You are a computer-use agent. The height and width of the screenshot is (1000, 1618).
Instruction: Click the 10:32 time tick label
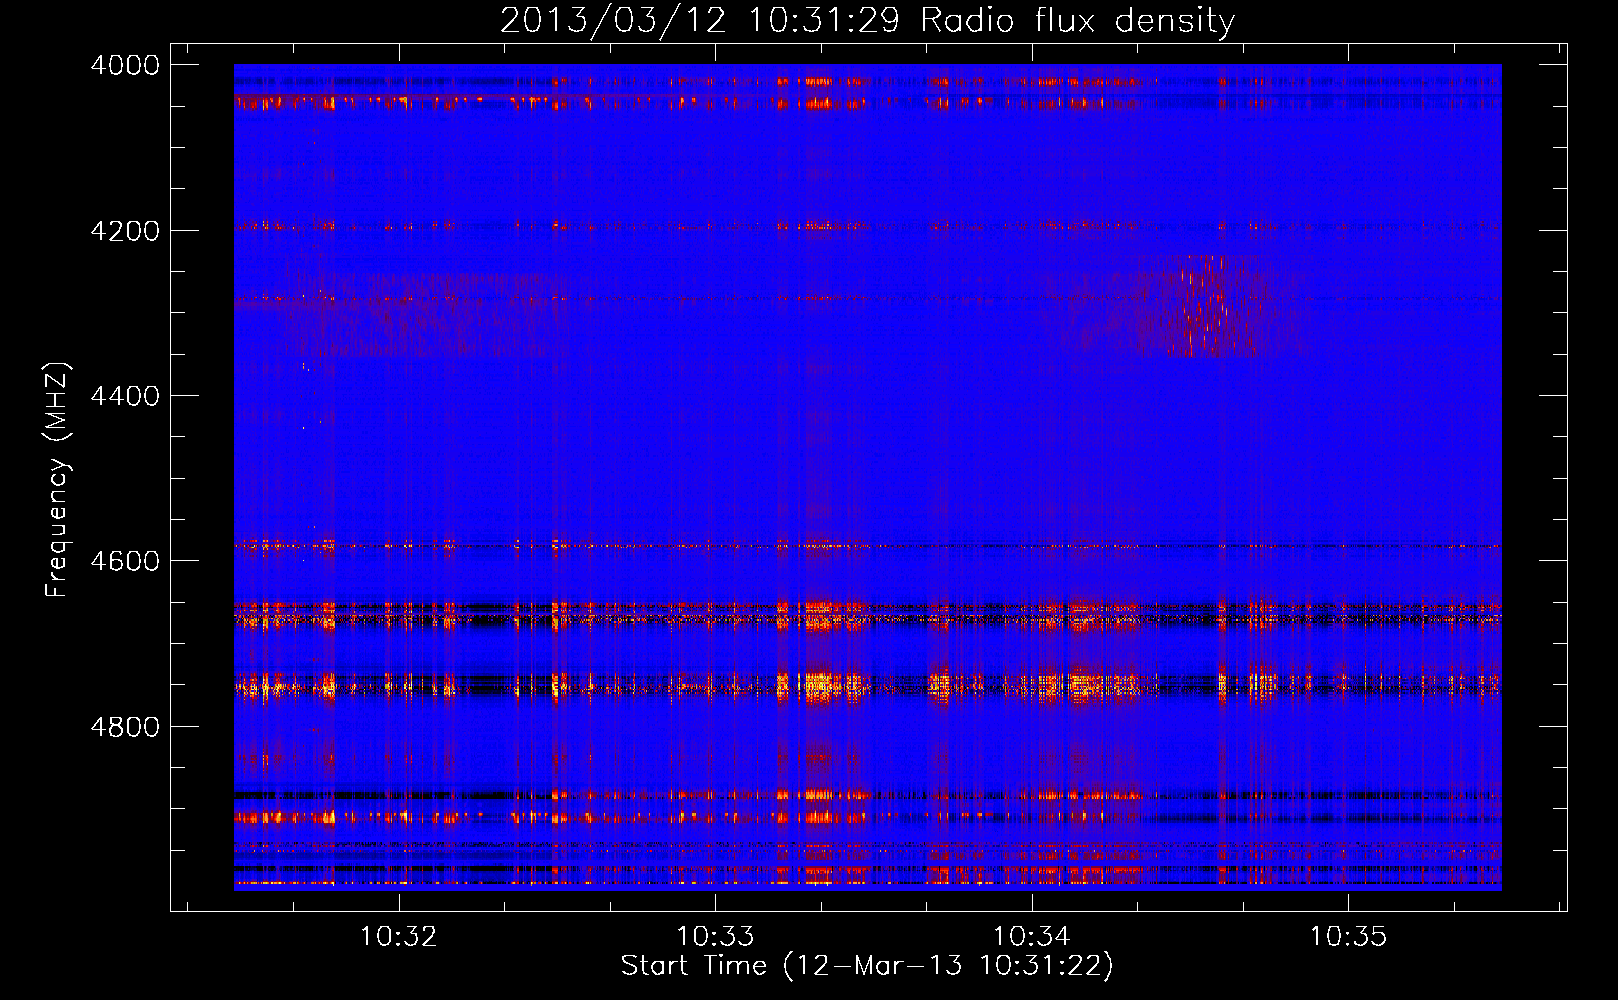[x=399, y=937]
